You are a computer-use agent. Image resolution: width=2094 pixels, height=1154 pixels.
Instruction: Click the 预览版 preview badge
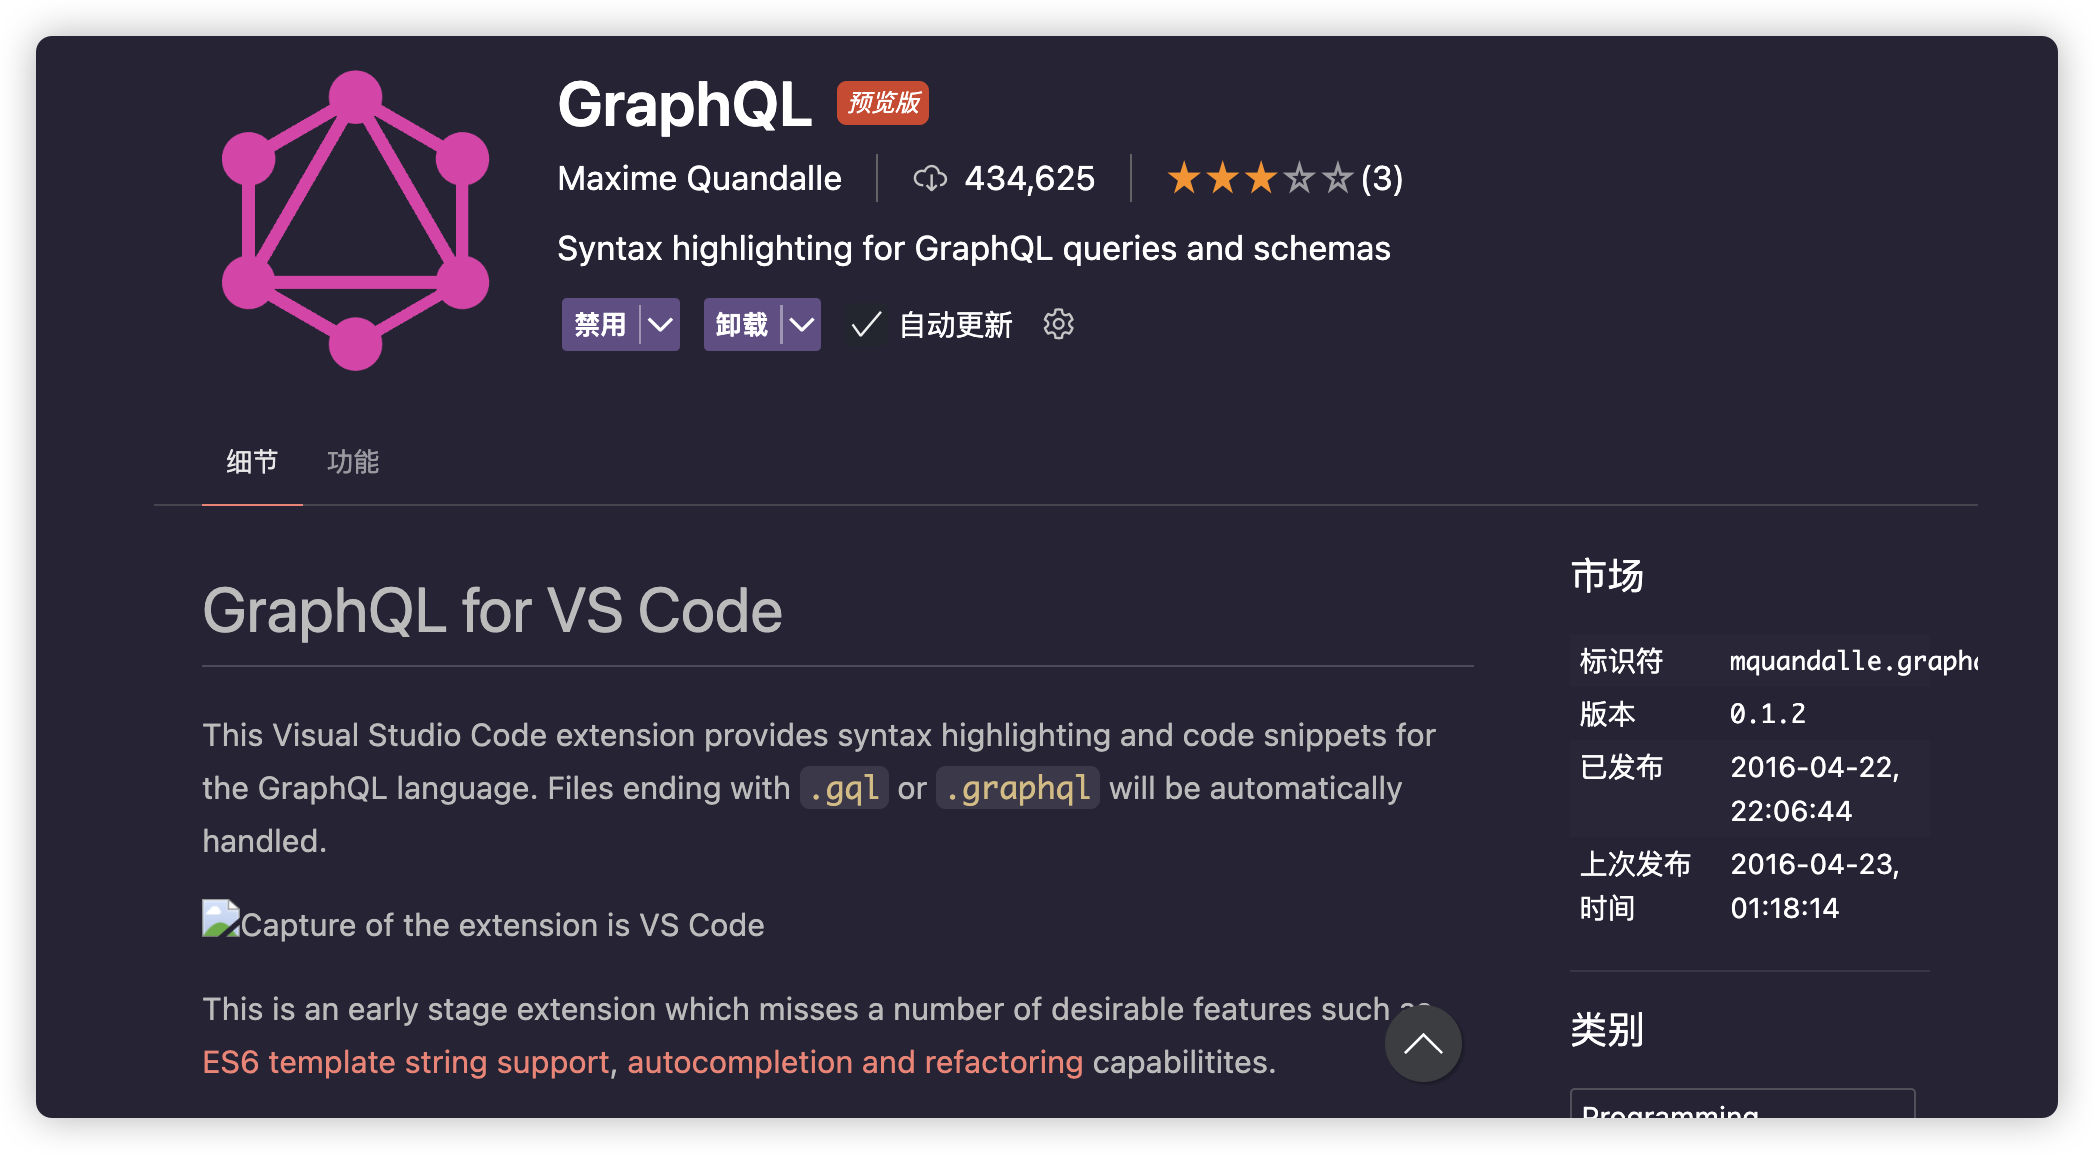click(x=883, y=103)
